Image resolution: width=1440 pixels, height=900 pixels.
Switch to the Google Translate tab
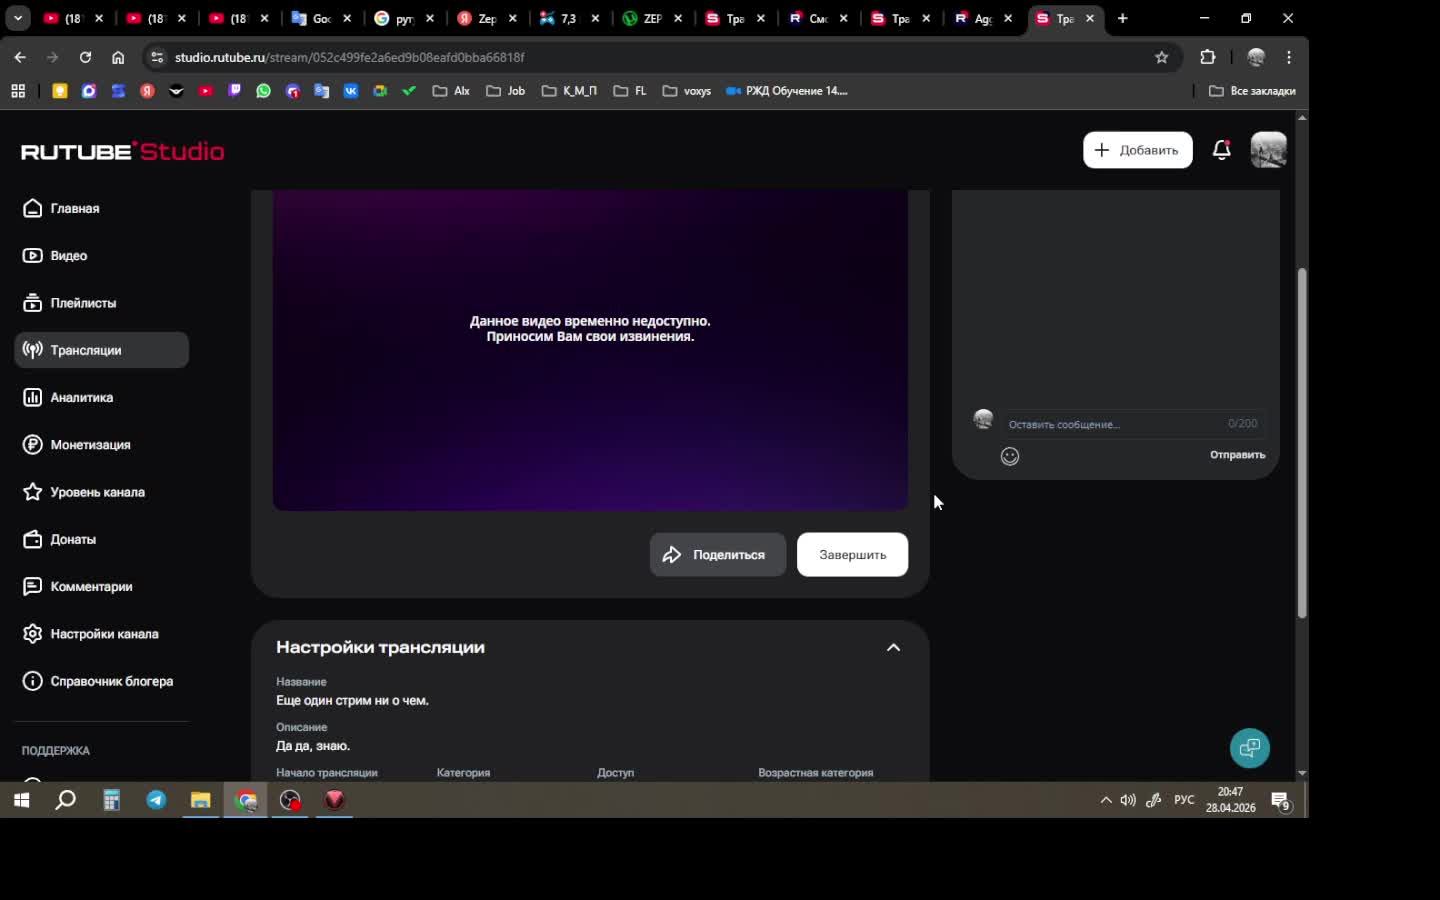322,18
